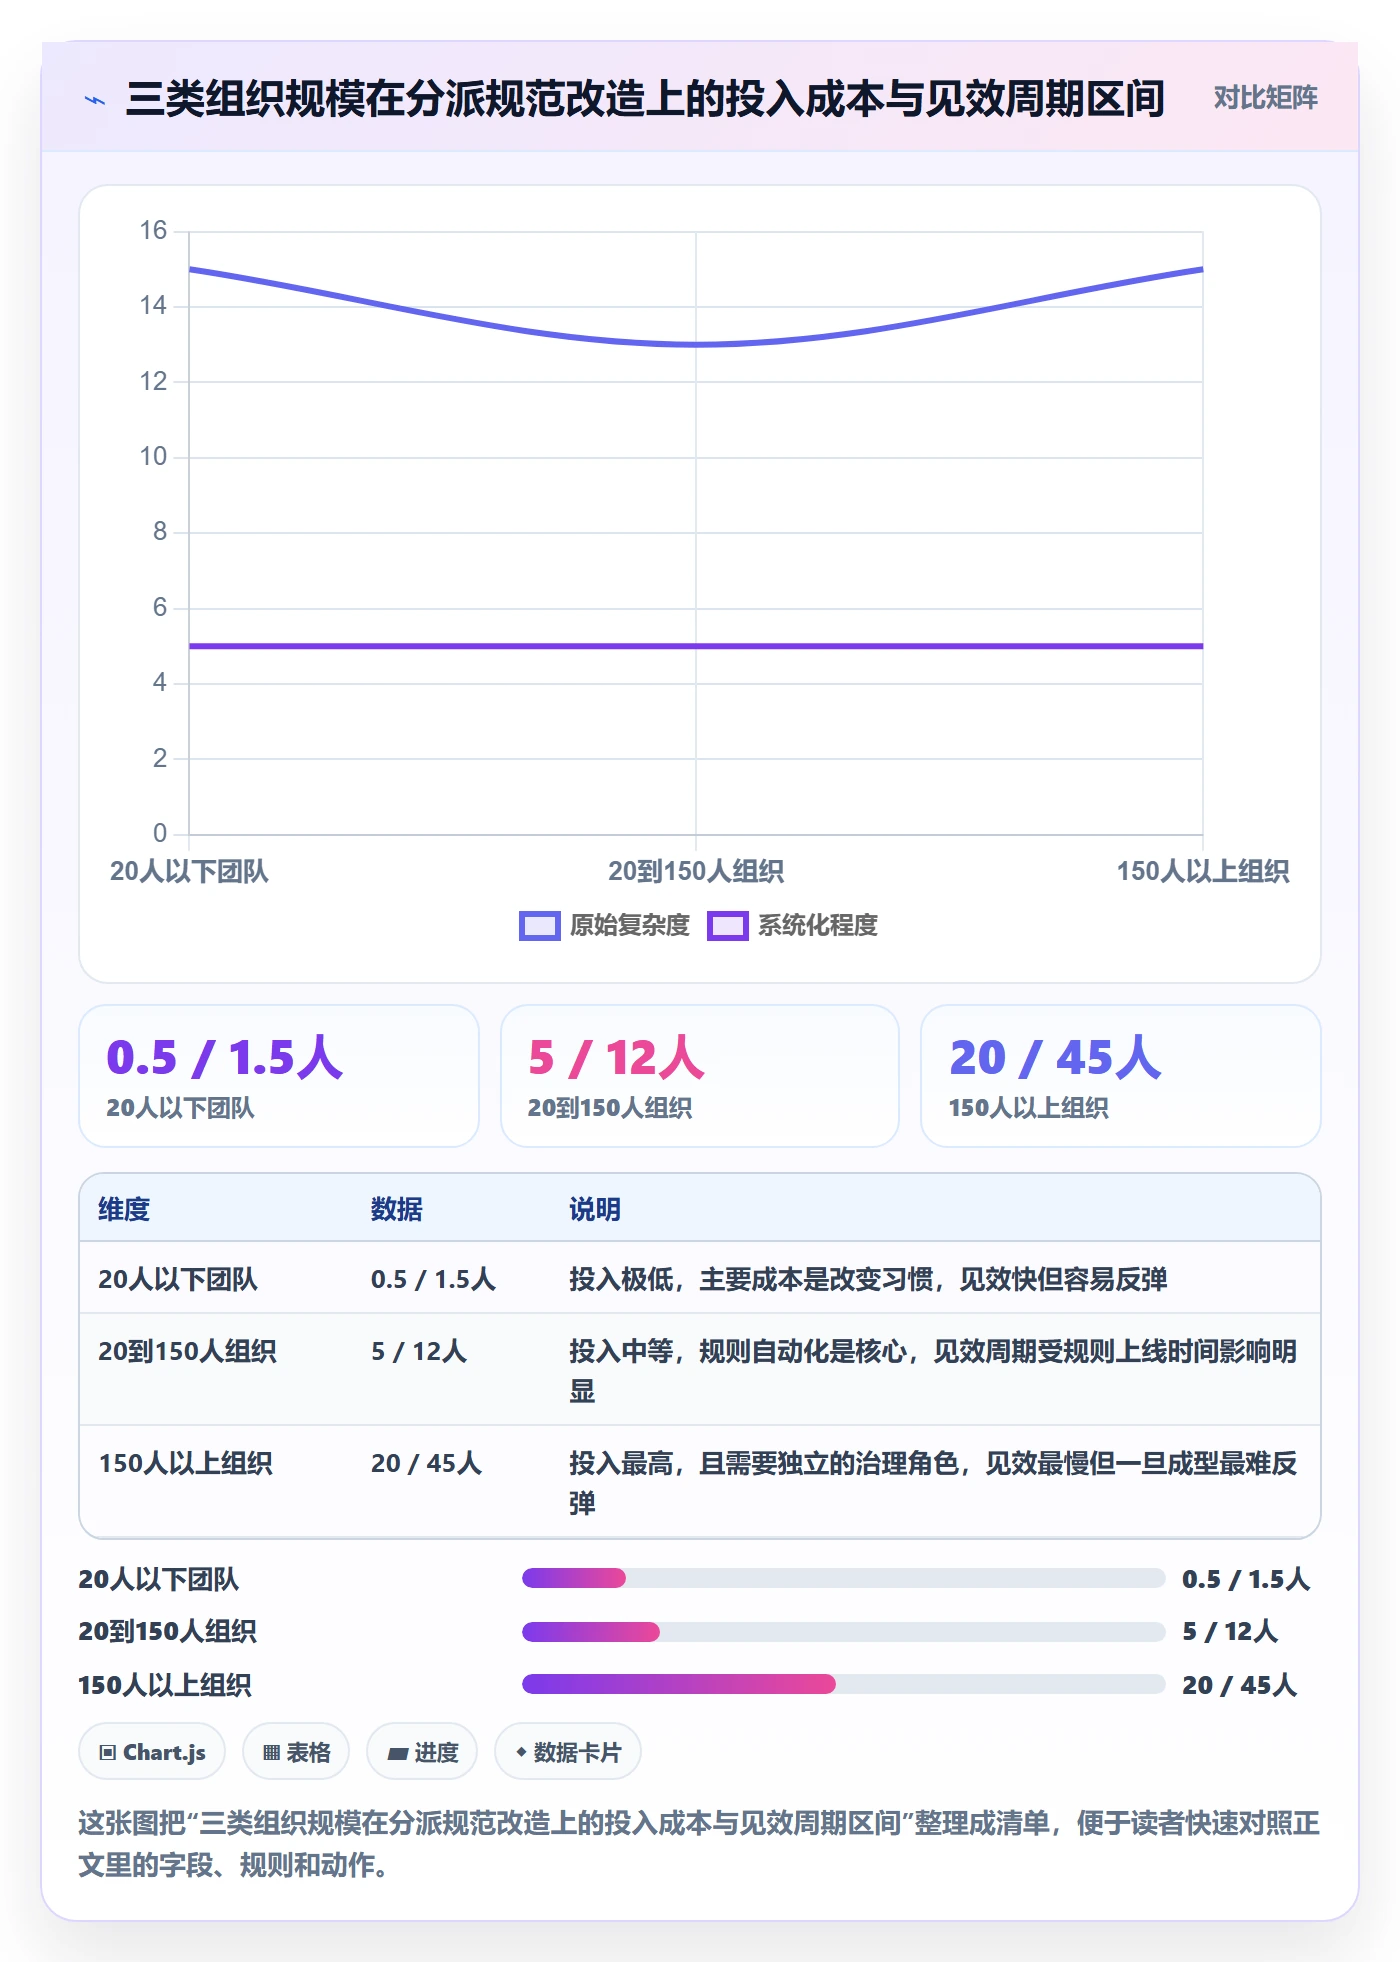Image resolution: width=1400 pixels, height=1962 pixels.
Task: Click the caption paragraph starting with 这张图把
Action: 699,1843
